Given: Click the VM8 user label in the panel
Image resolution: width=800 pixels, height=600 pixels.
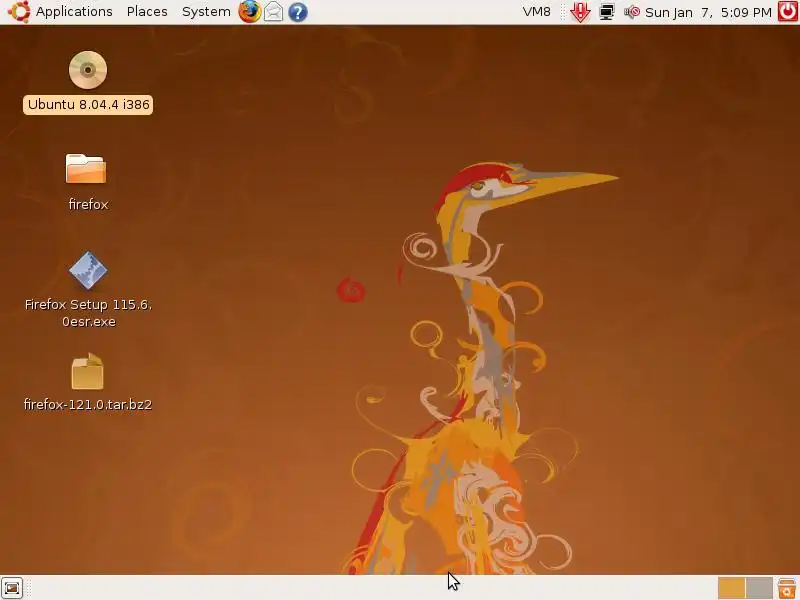Looking at the screenshot, I should [x=536, y=11].
